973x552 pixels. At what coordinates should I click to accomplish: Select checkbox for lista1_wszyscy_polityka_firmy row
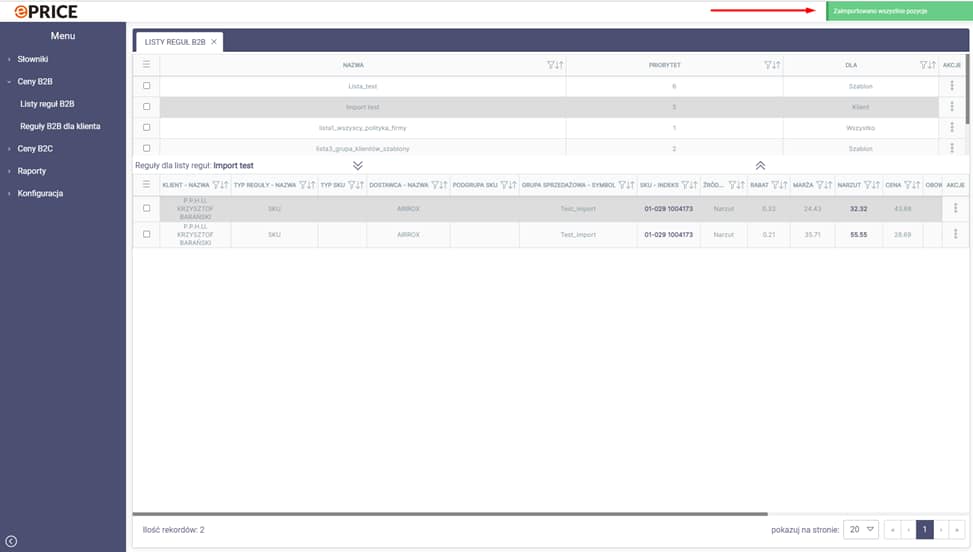point(146,128)
